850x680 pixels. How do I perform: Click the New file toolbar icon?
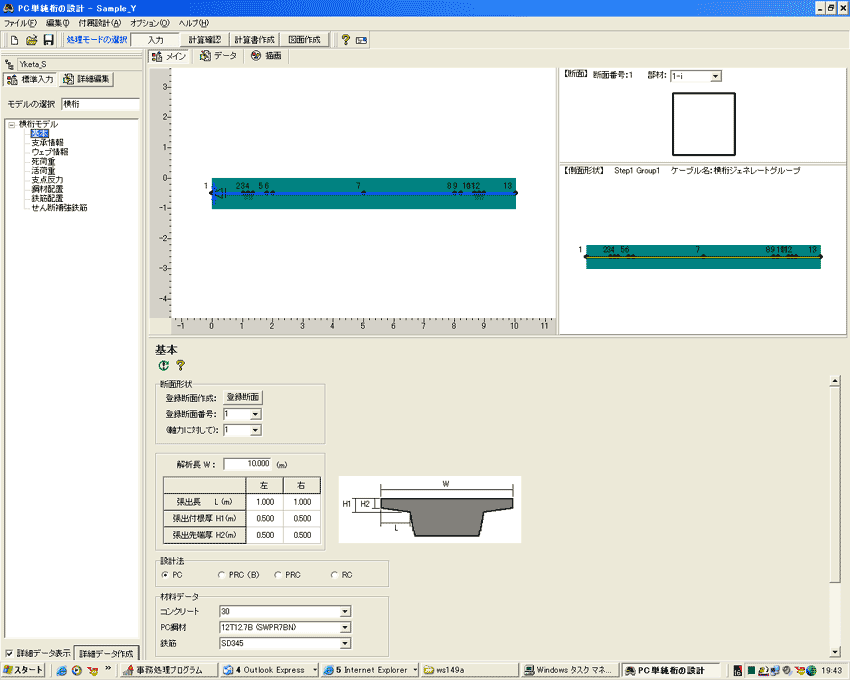click(15, 40)
